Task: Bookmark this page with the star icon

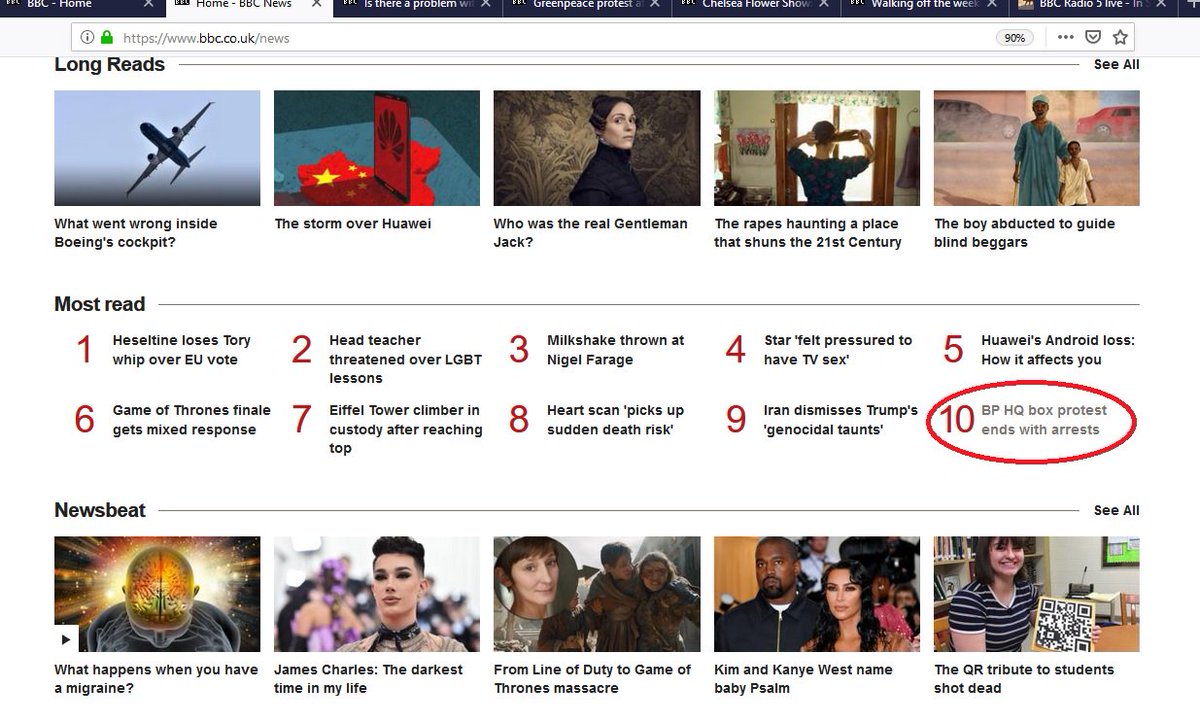Action: point(1121,38)
